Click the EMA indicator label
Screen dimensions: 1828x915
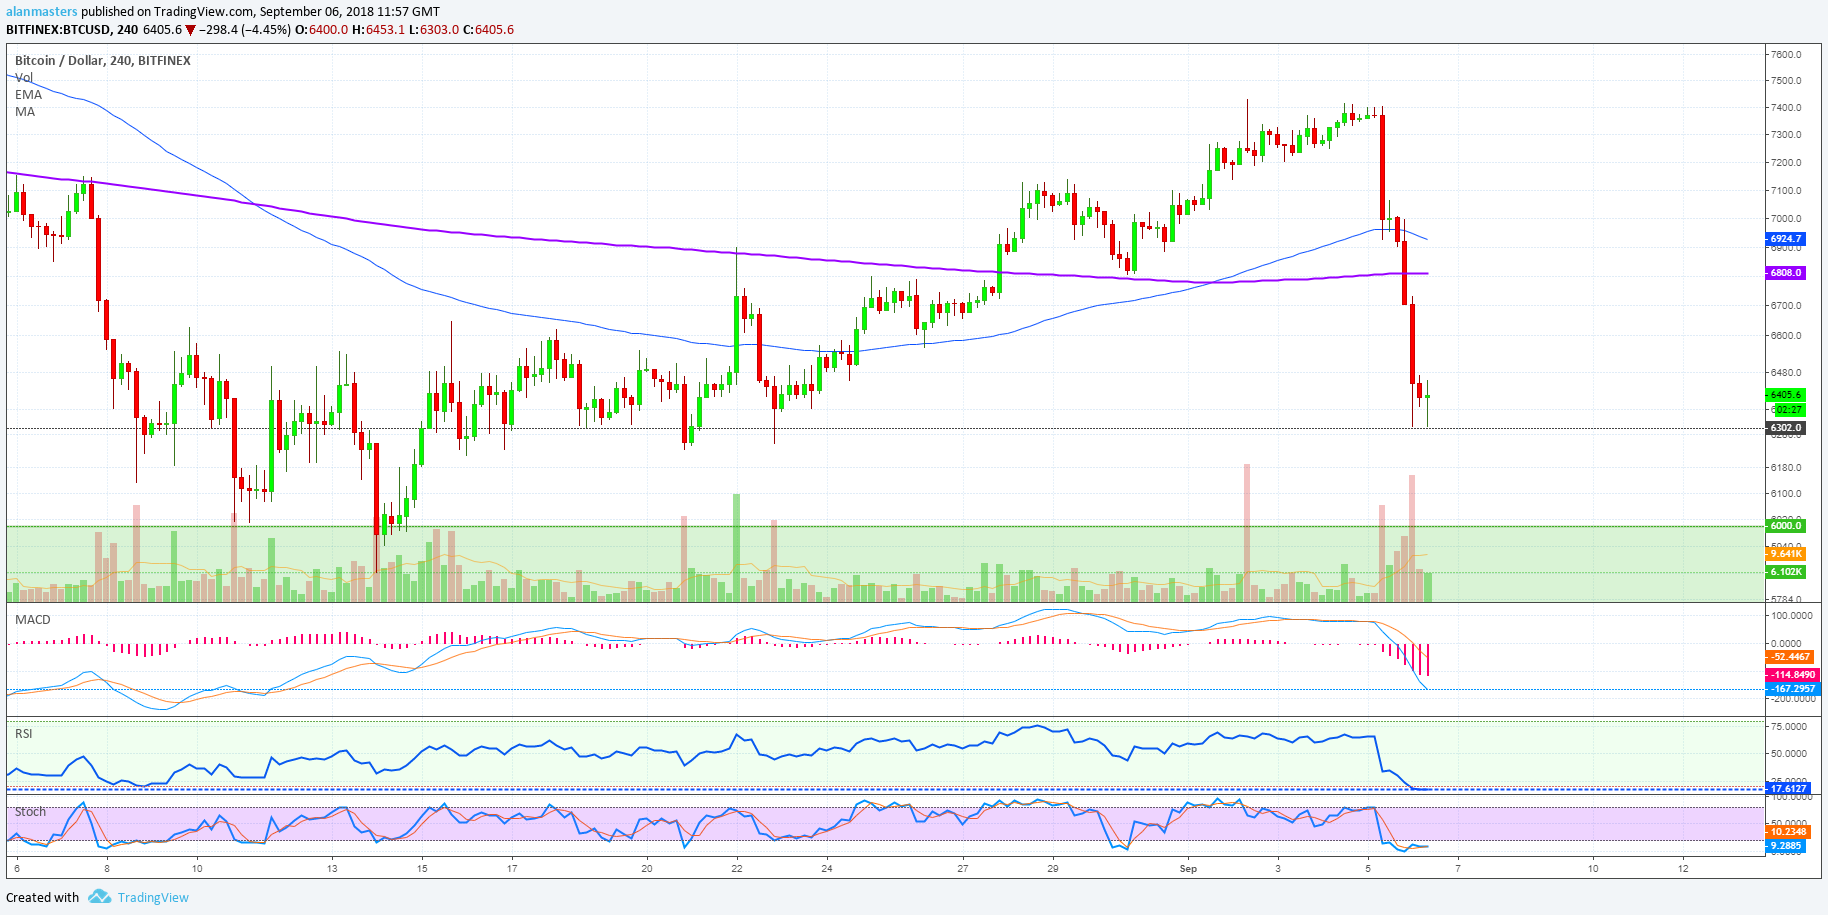coord(28,94)
